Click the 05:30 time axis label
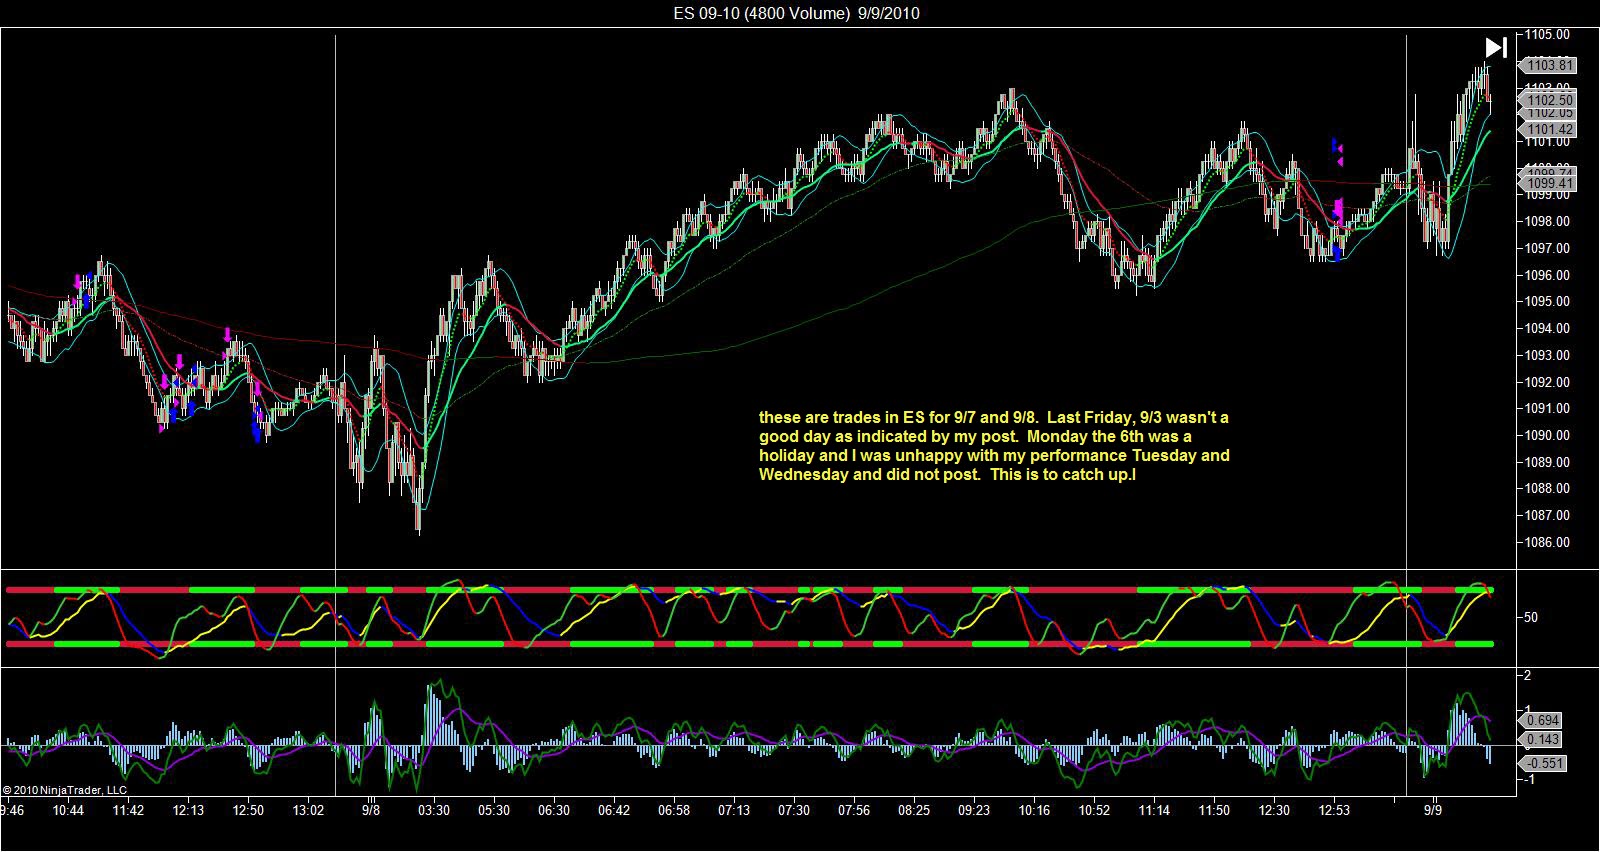This screenshot has height=852, width=1600. pyautogui.click(x=494, y=810)
